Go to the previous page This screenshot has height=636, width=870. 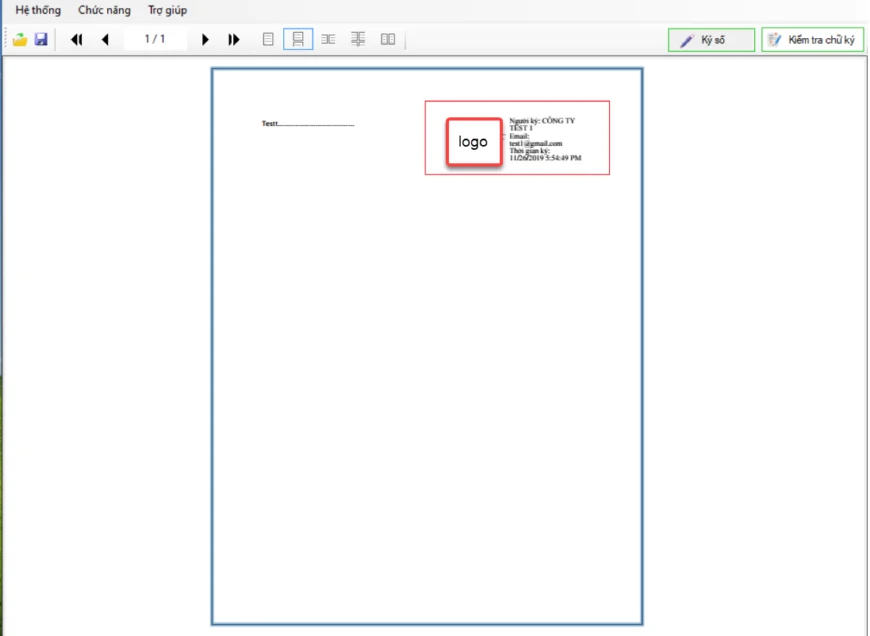(x=105, y=39)
